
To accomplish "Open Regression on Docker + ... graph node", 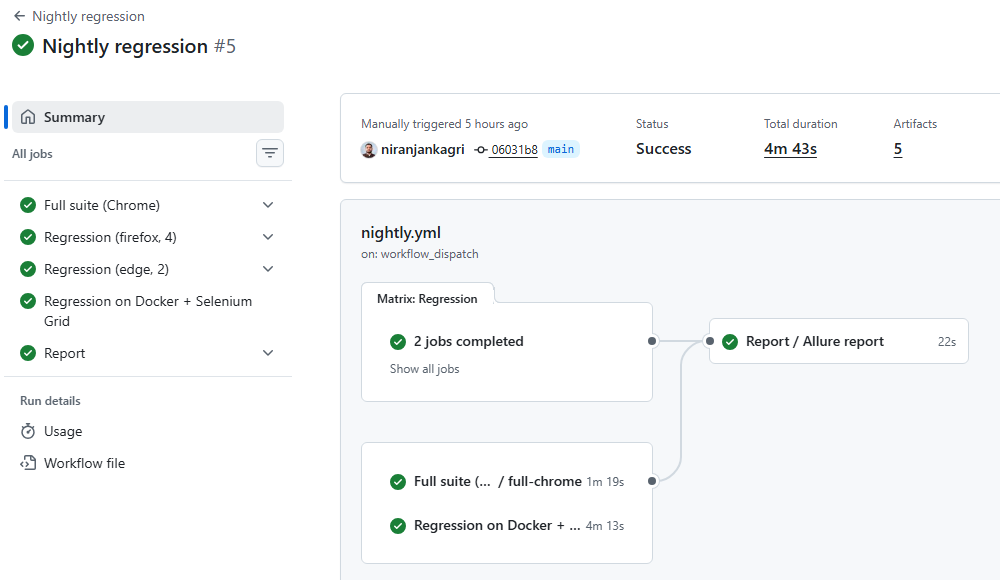I will (507, 526).
